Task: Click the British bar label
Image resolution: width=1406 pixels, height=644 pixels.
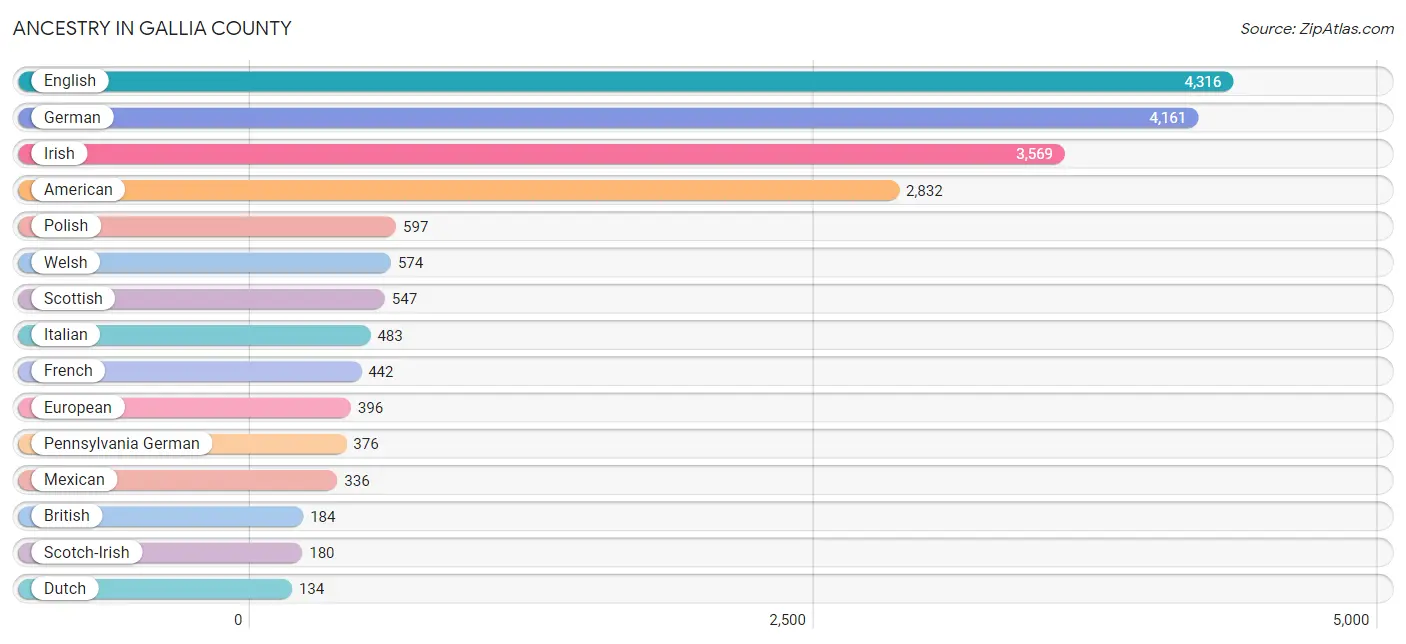Action: (x=67, y=515)
